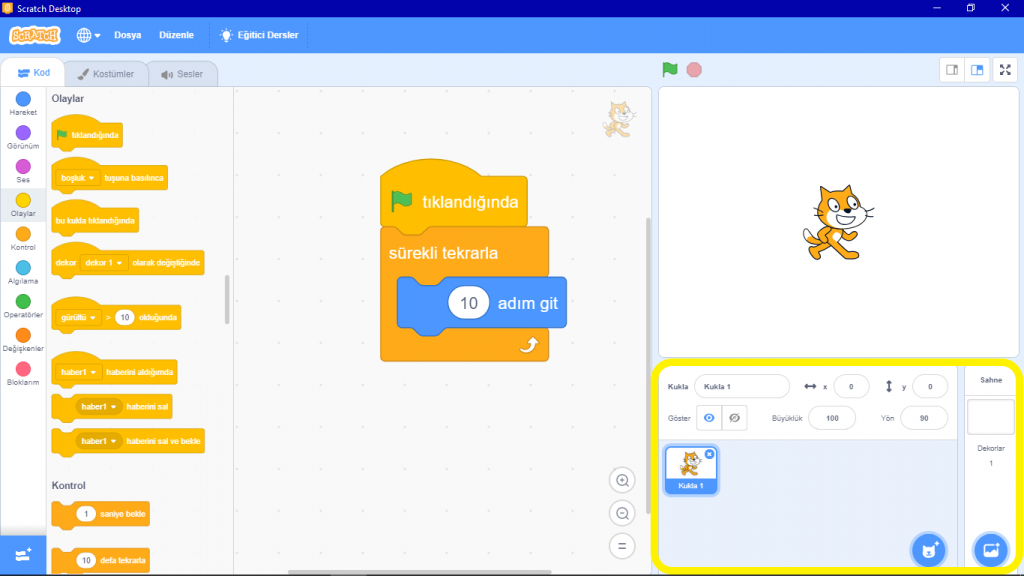This screenshot has width=1024, height=576.
Task: Open the Dosya menu
Action: pos(127,35)
